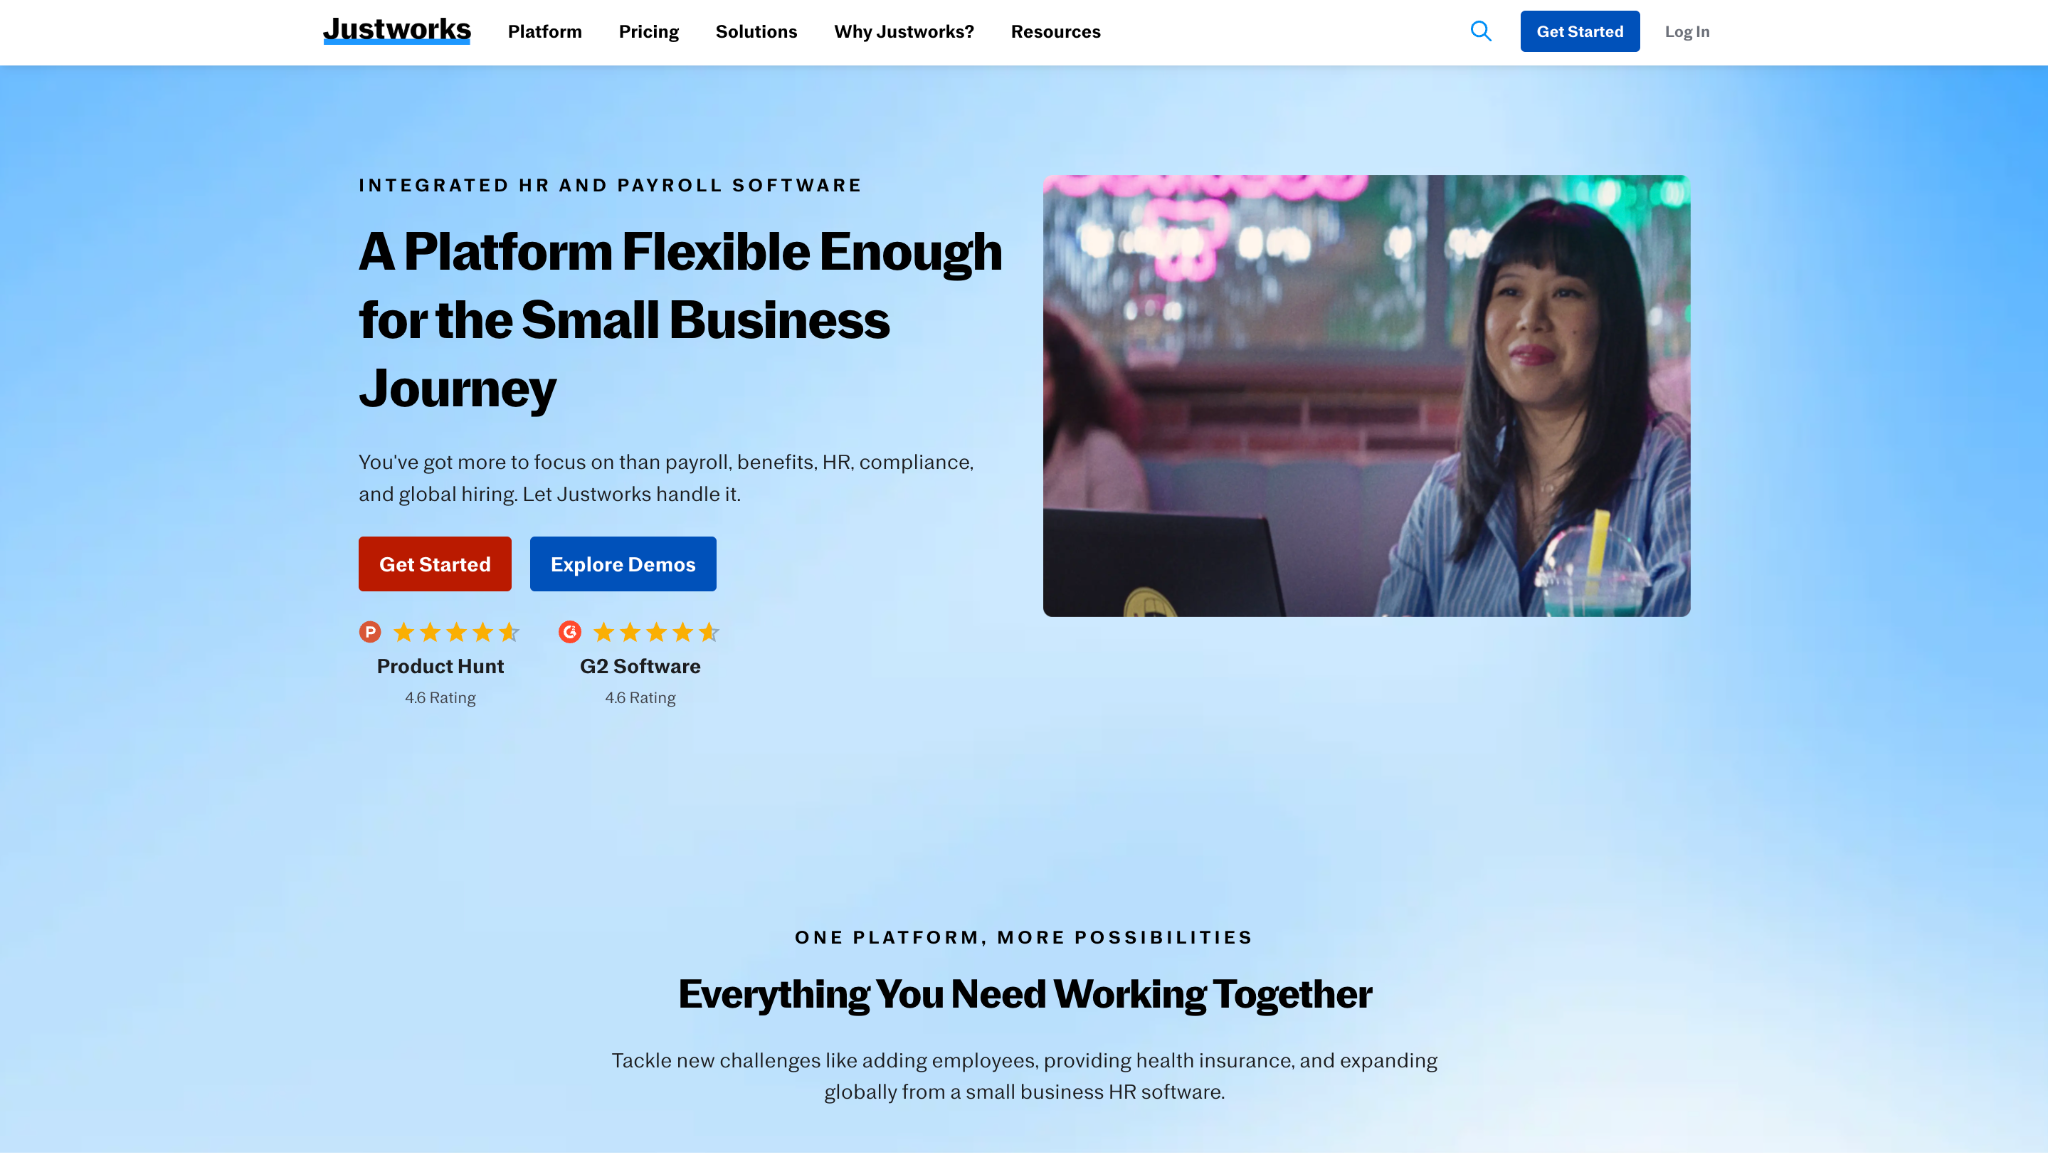
Task: Click the Explore Demos button
Action: 623,564
